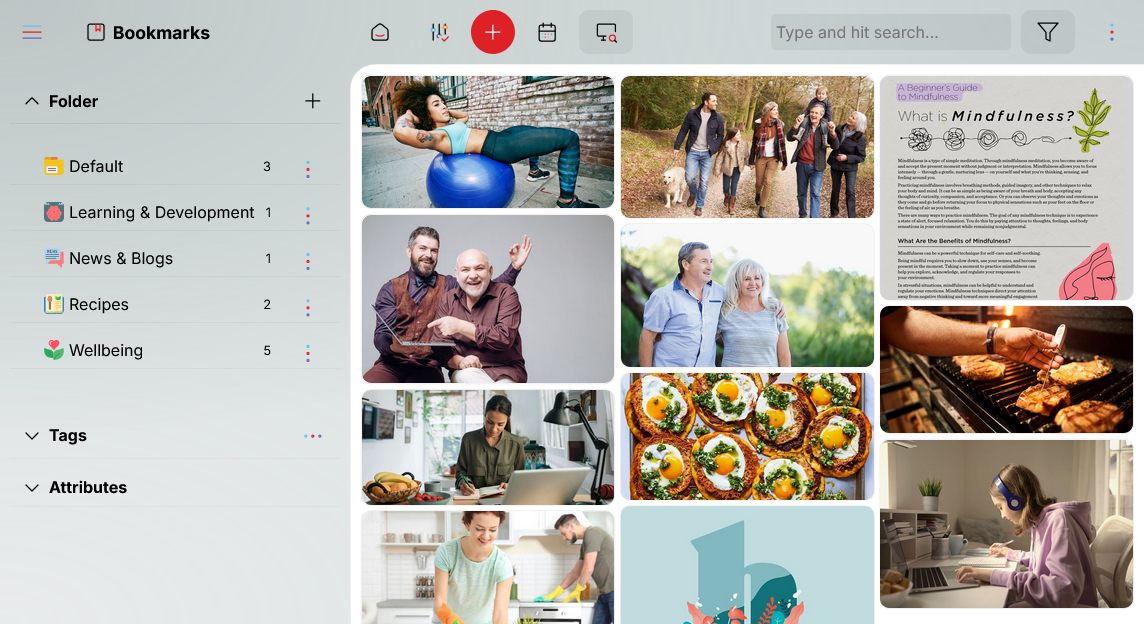Click the home icon in toolbar

pos(380,33)
